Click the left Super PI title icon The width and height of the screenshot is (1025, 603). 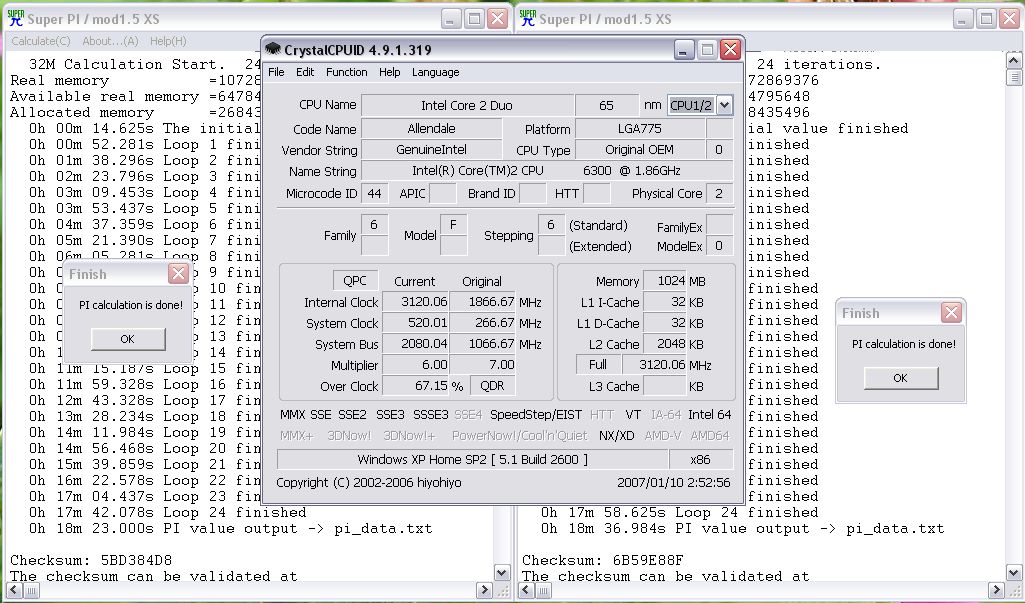[x=16, y=18]
